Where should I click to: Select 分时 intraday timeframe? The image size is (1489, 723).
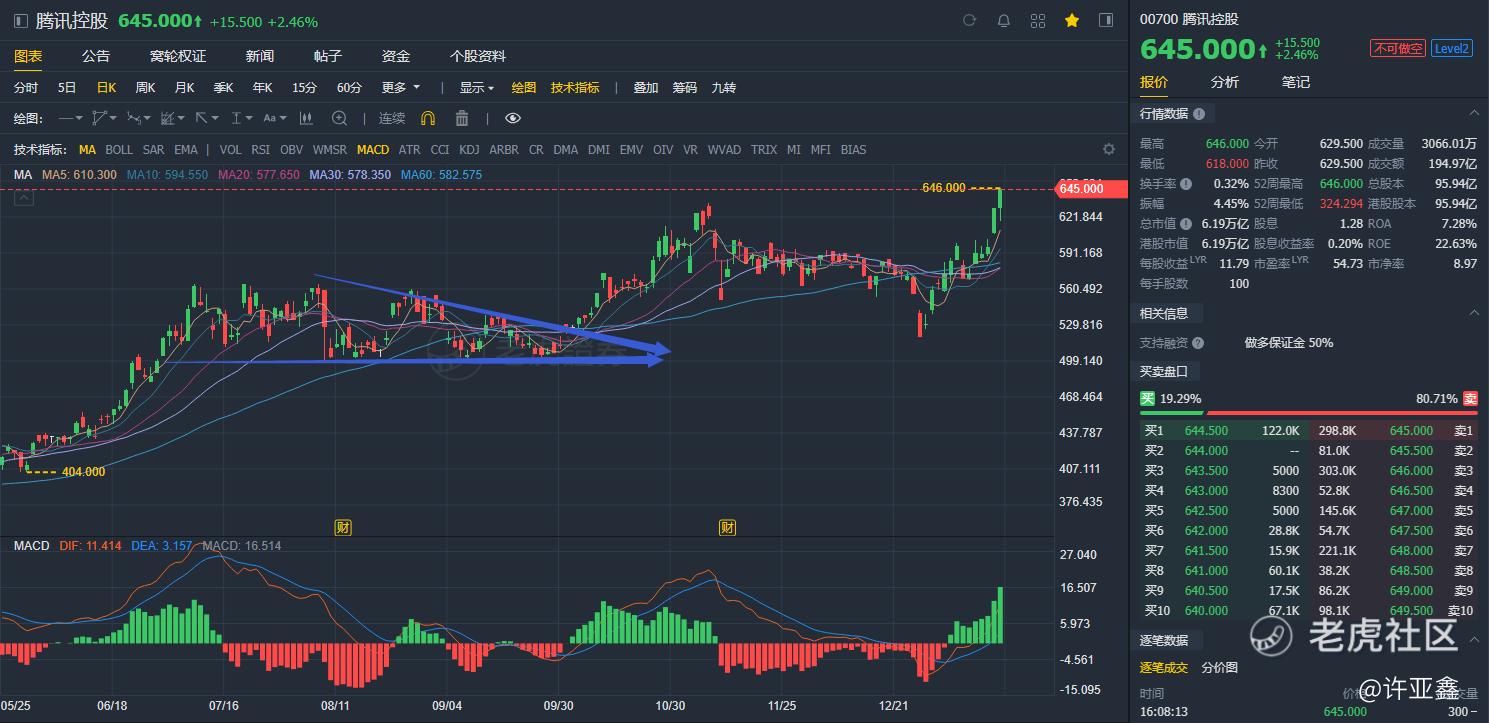click(x=26, y=88)
